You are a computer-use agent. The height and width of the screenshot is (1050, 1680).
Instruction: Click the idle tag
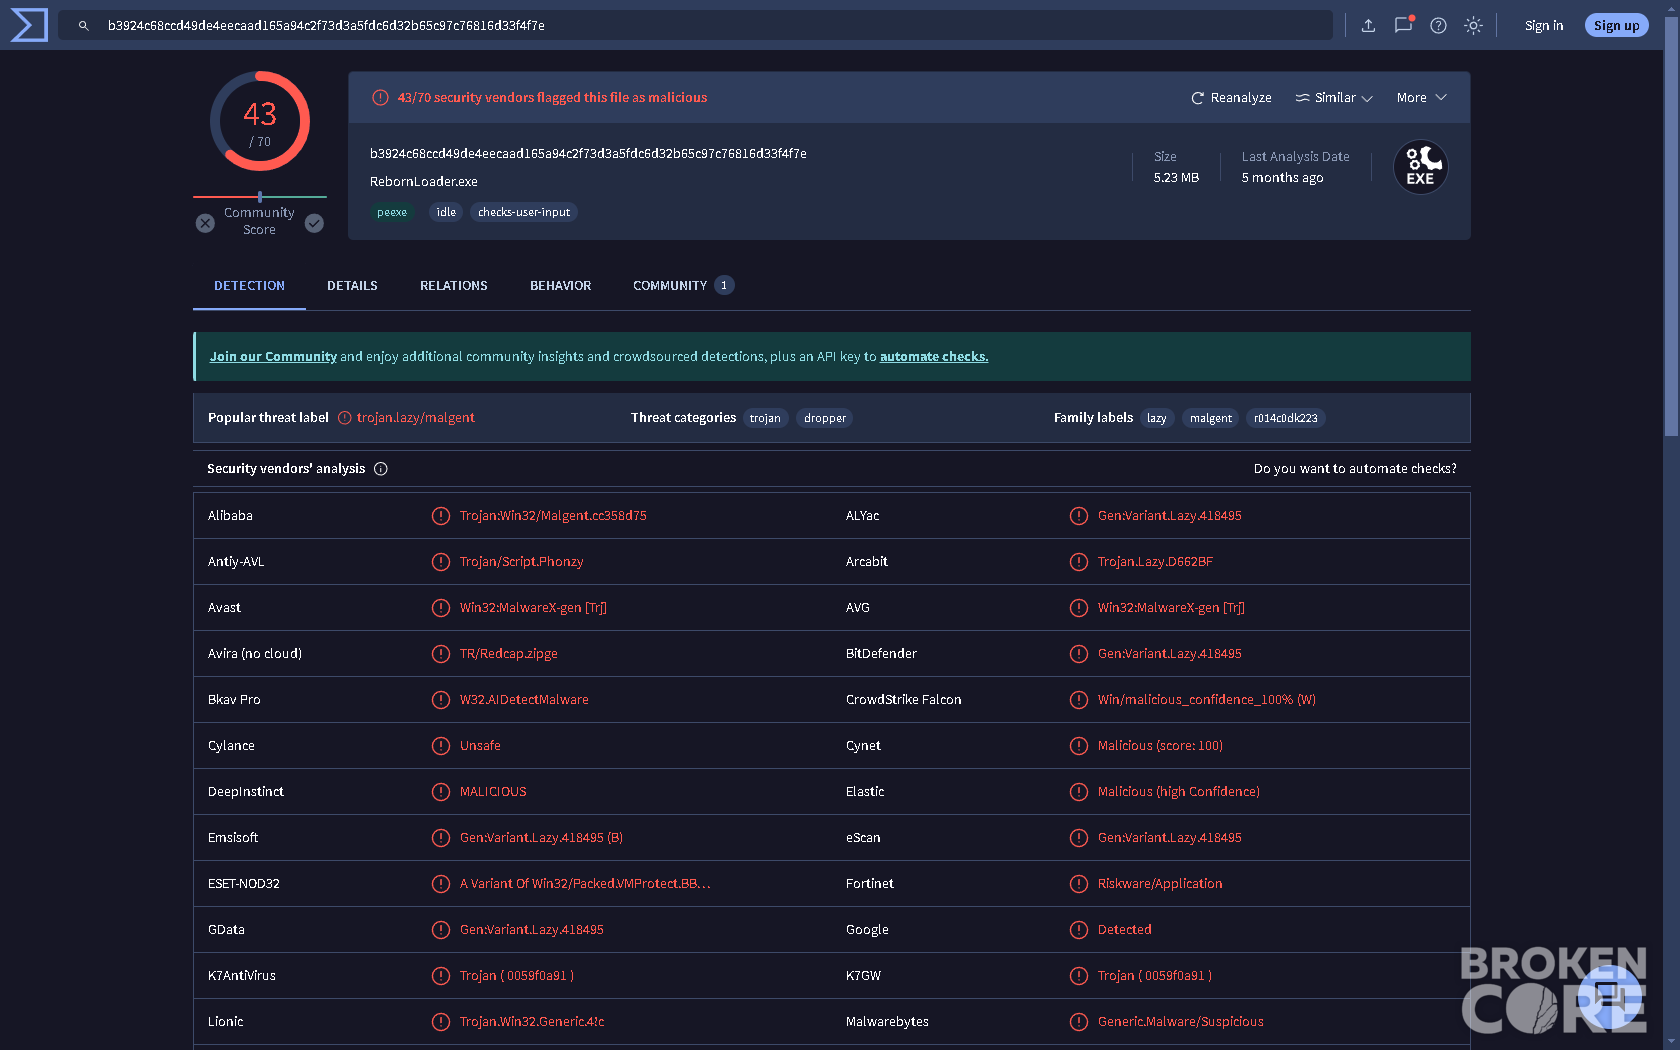click(x=446, y=212)
